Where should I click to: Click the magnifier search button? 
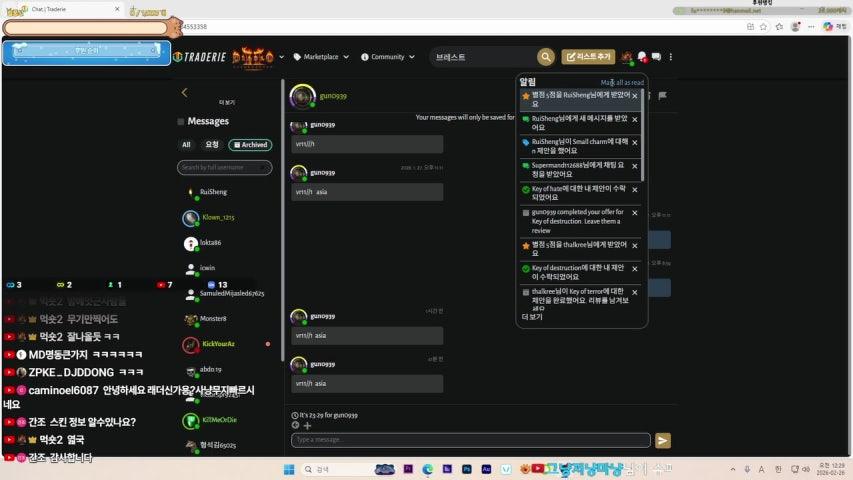click(x=546, y=57)
